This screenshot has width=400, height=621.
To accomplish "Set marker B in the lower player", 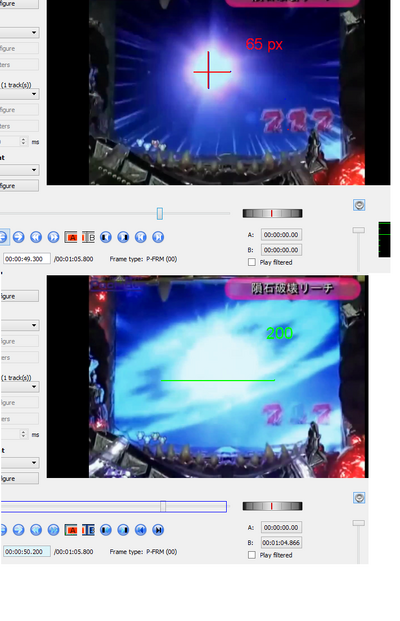I will (88, 530).
